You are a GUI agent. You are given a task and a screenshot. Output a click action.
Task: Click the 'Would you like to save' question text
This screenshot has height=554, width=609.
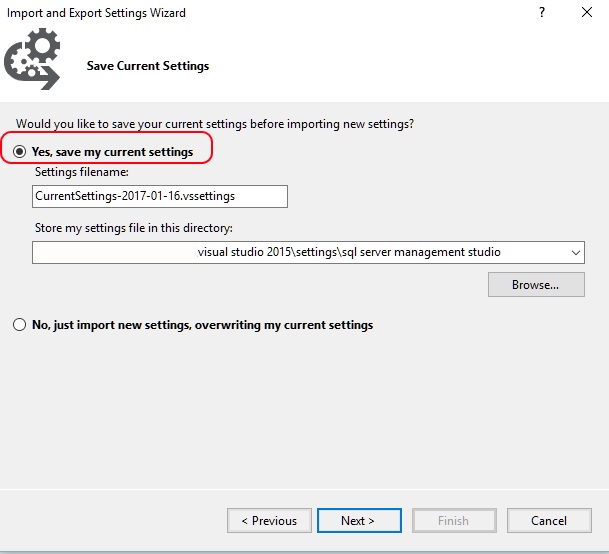click(x=214, y=124)
